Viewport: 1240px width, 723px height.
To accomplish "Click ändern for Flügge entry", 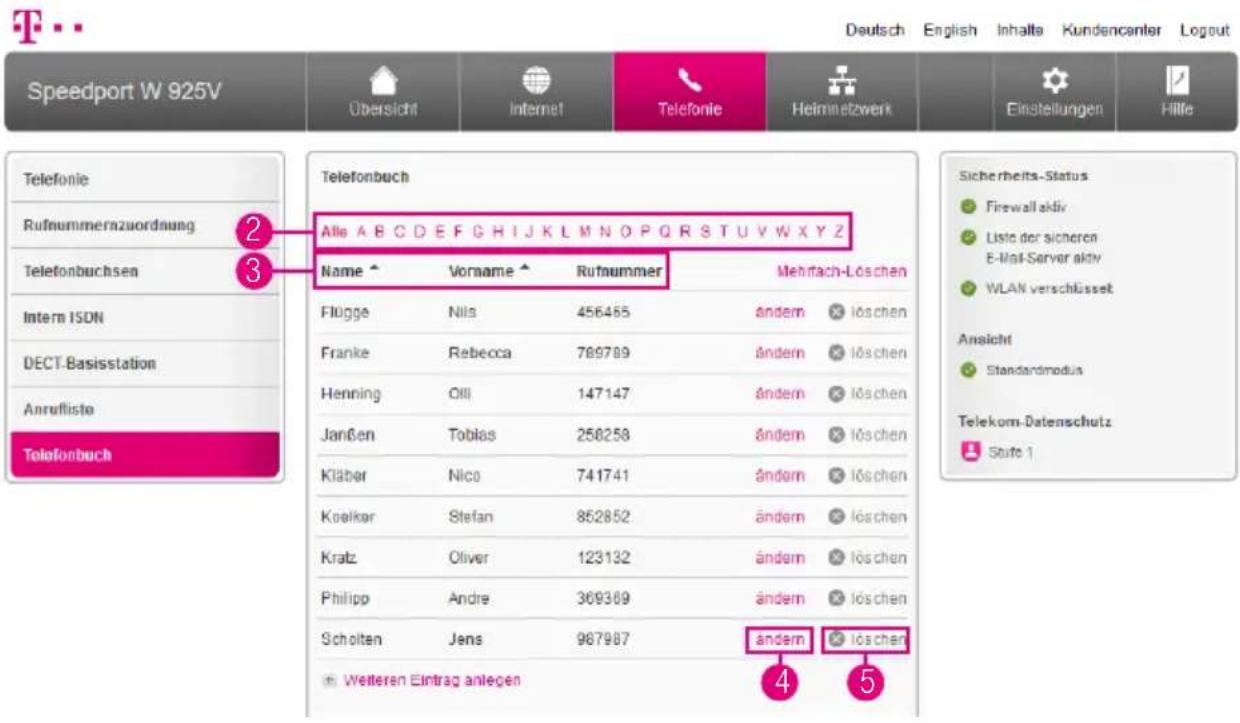I will point(780,312).
